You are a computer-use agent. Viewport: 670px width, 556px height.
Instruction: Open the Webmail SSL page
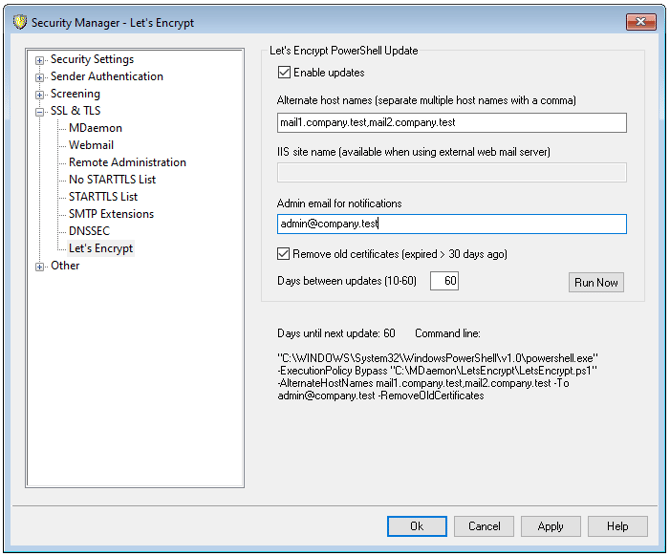tap(91, 145)
